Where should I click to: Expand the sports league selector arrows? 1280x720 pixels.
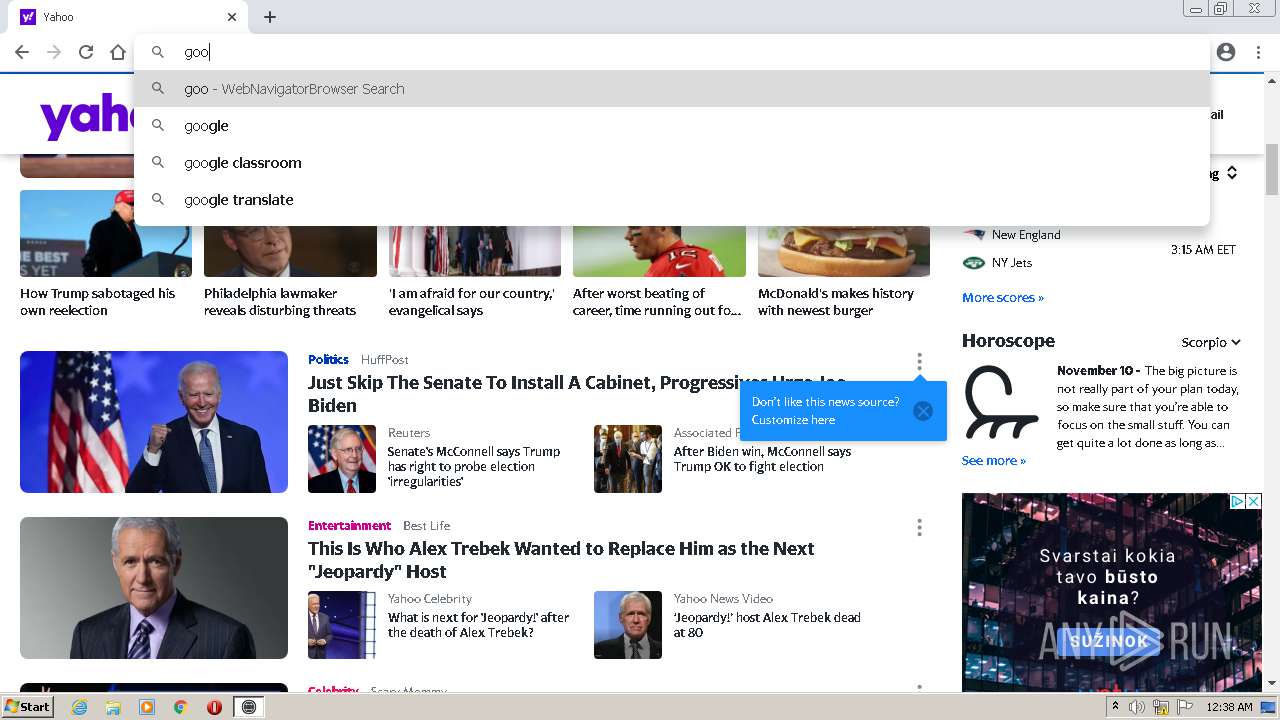click(x=1232, y=173)
